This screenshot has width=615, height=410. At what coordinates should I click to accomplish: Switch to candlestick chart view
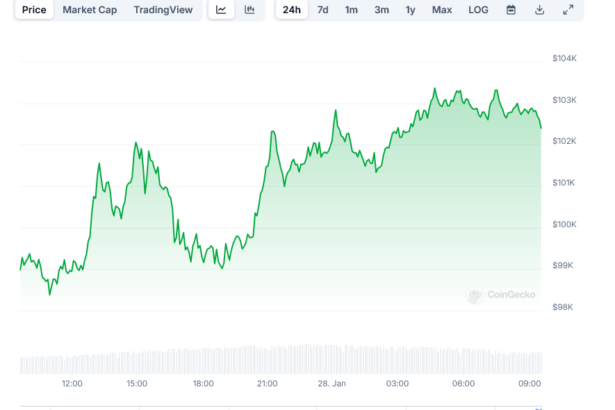[249, 10]
